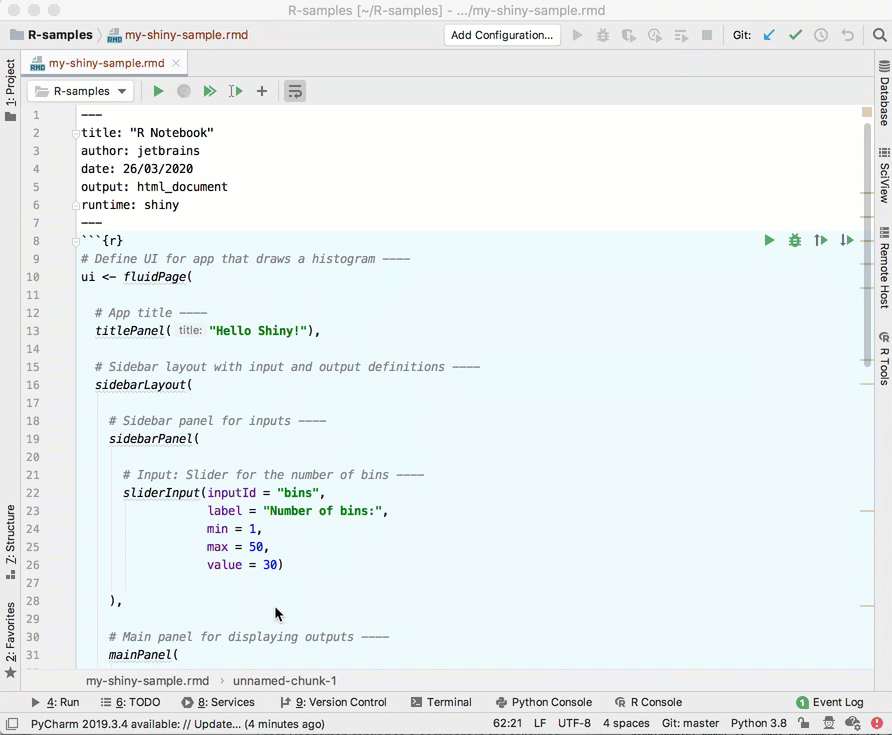This screenshot has height=735, width=892.
Task: Open the Version Control tool window
Action: click(333, 702)
